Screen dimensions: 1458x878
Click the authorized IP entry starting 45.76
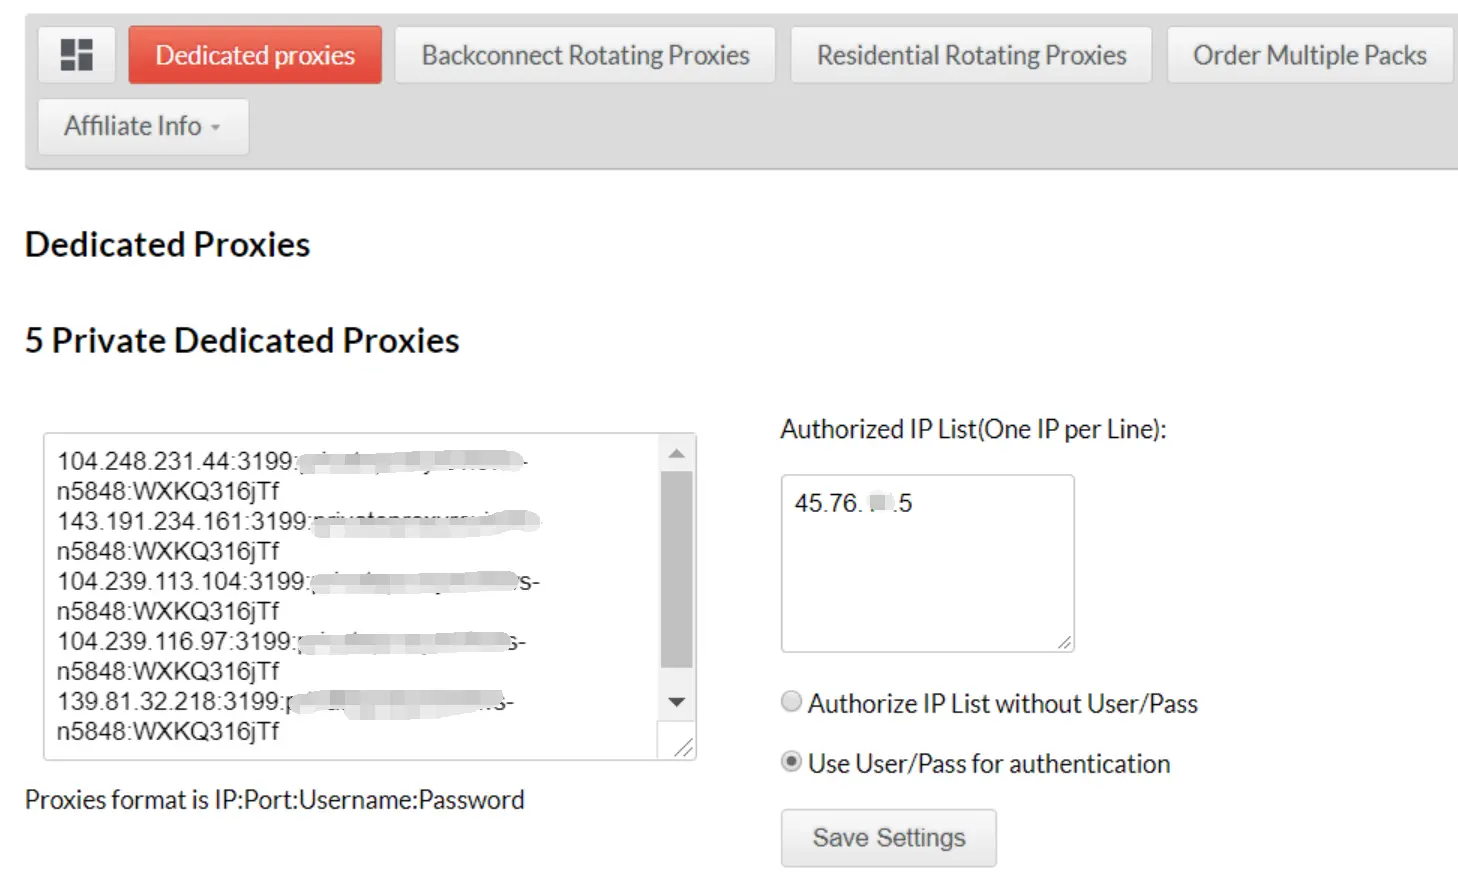[x=853, y=503]
